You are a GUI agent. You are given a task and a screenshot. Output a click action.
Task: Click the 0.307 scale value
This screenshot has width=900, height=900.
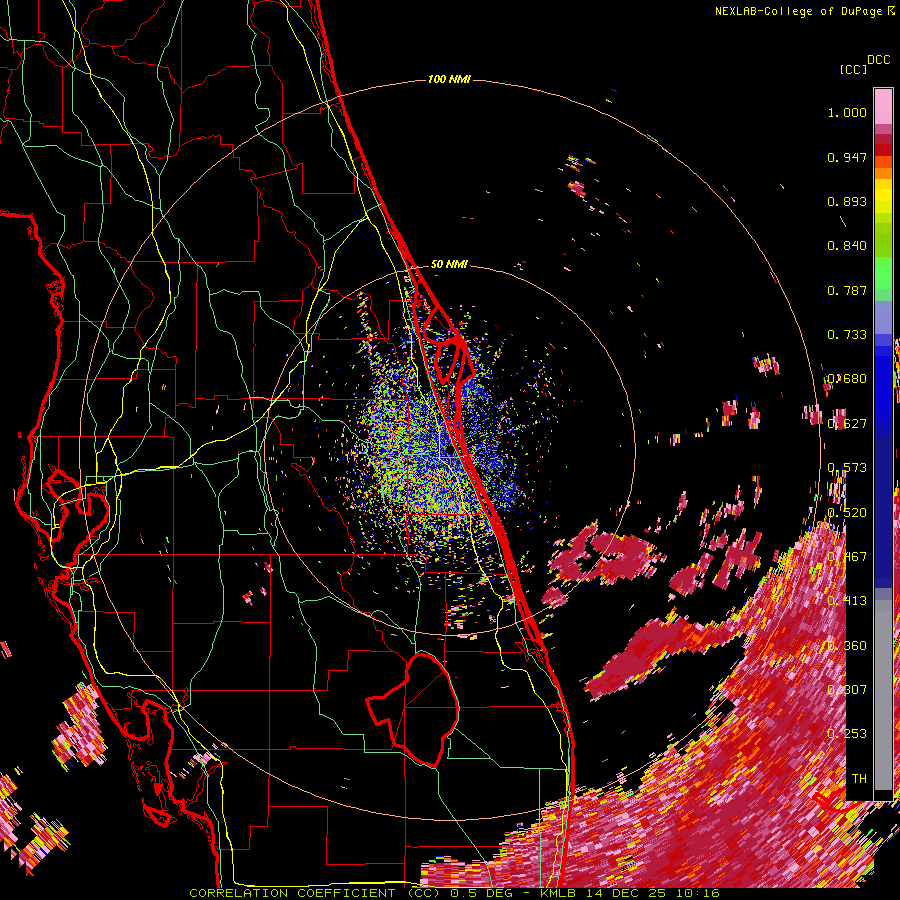847,690
